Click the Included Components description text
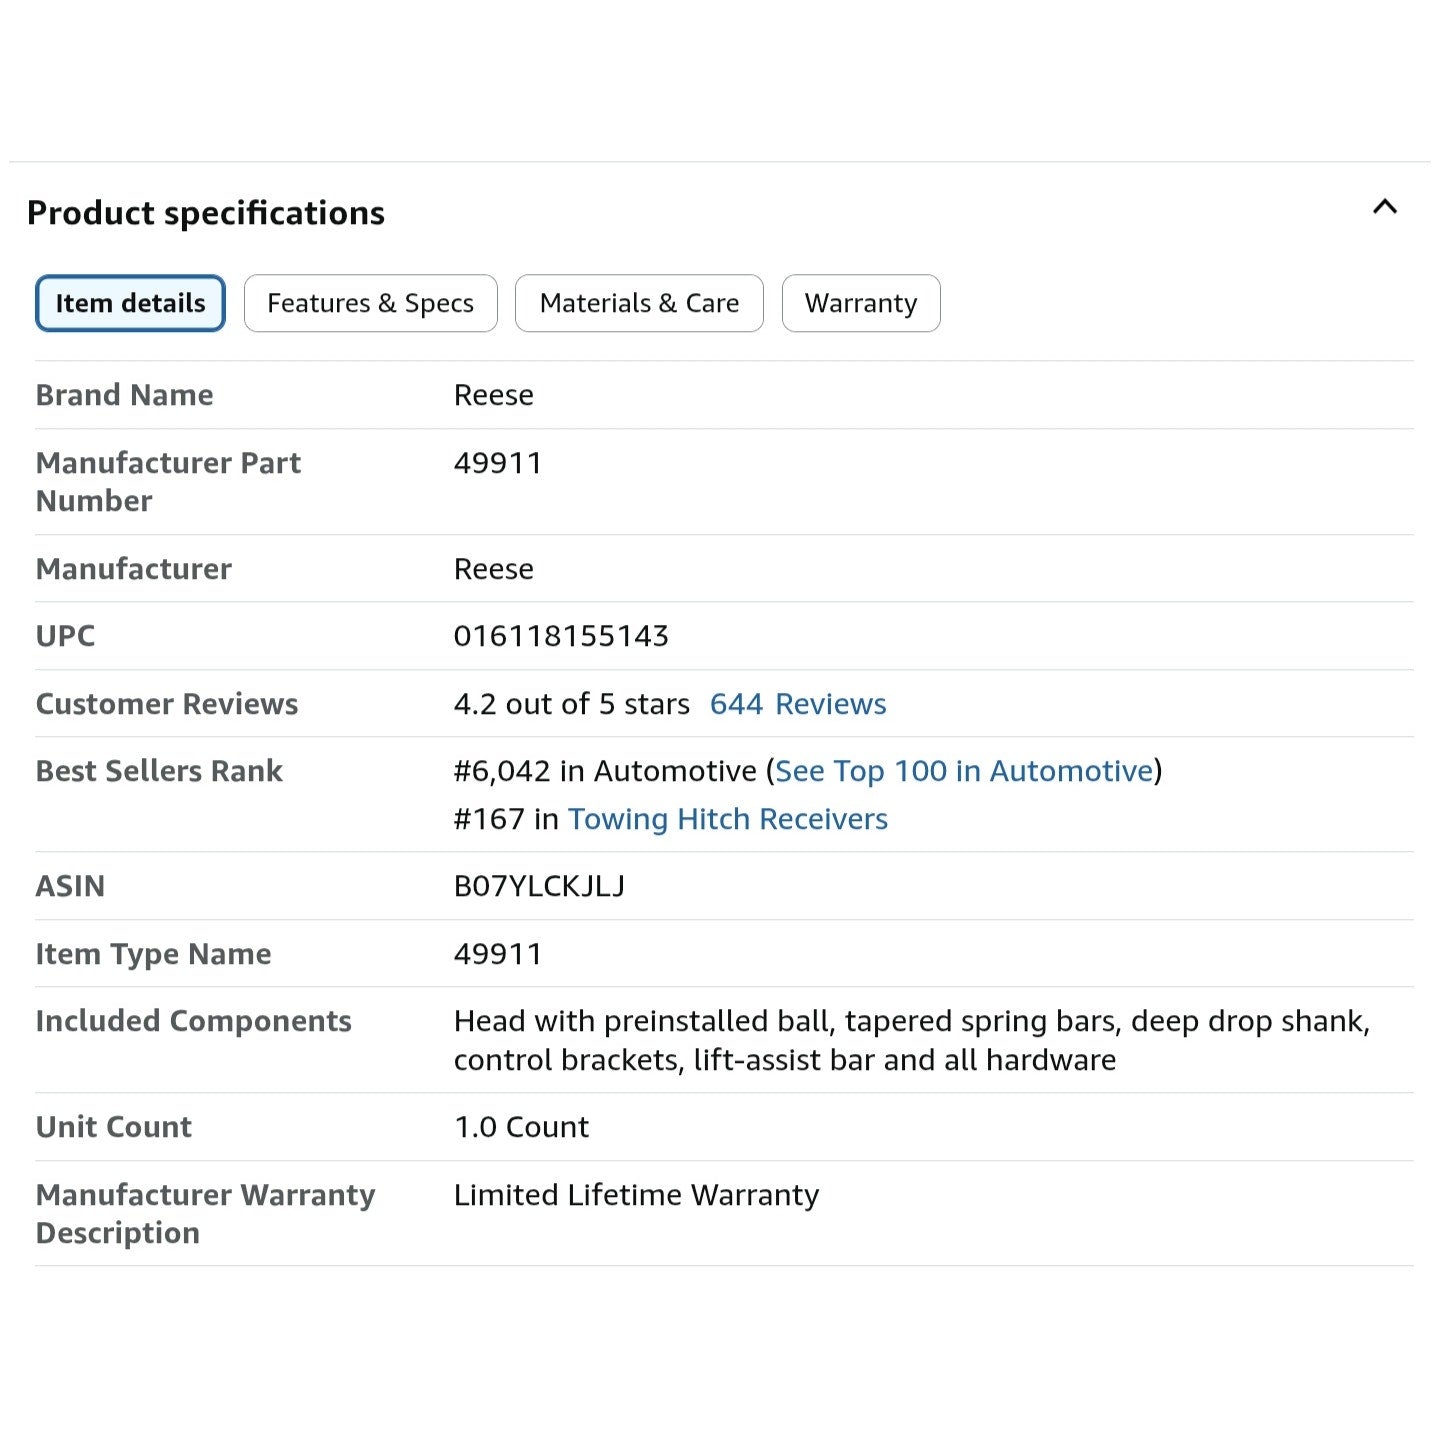 click(x=910, y=1040)
